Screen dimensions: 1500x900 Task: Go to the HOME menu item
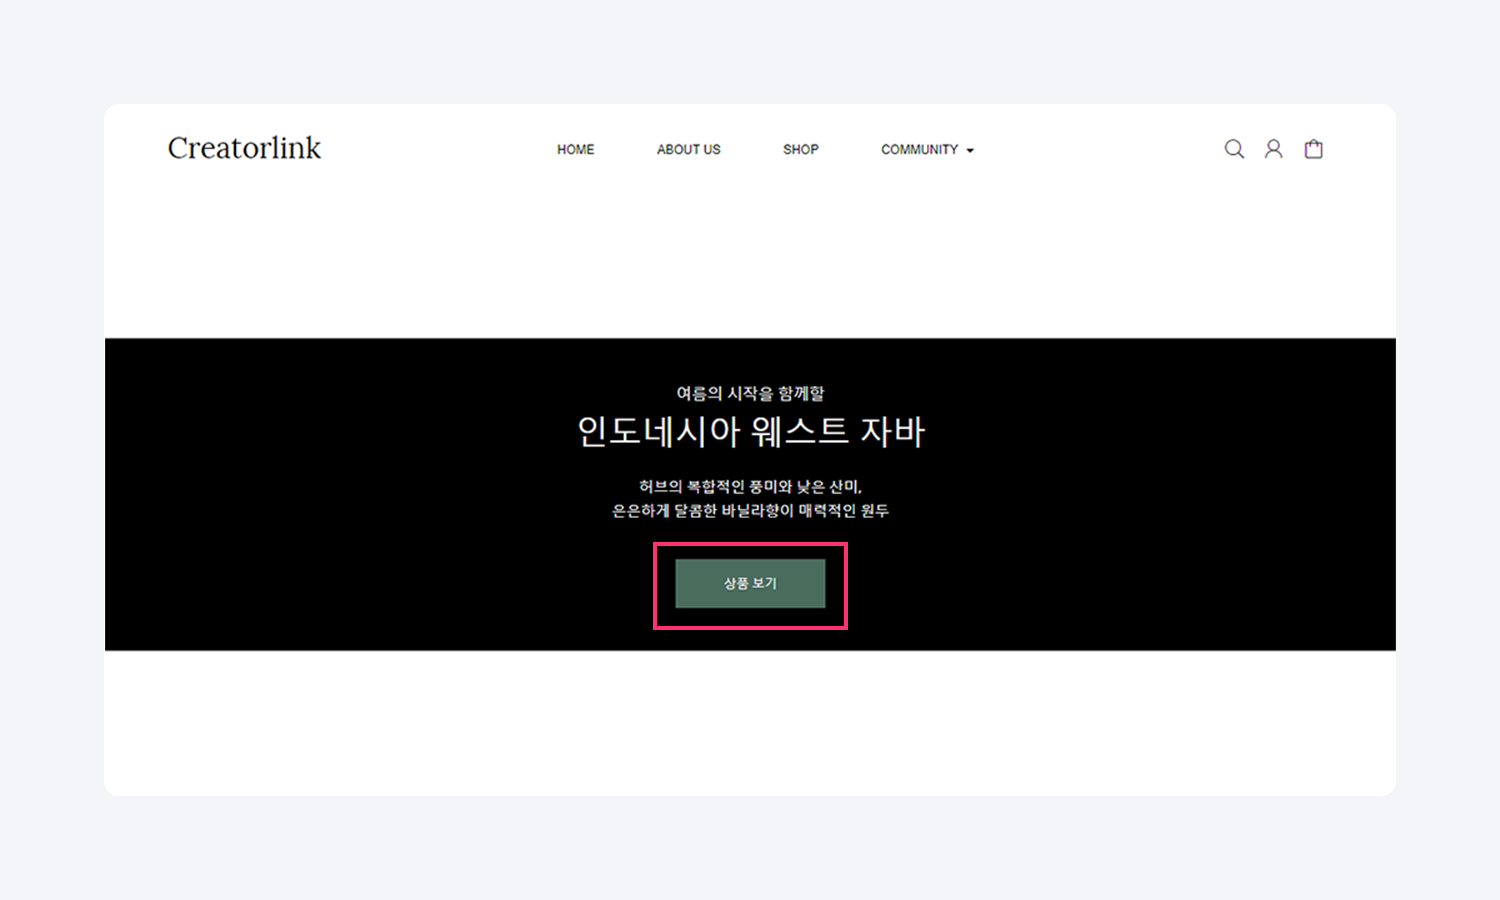pos(575,149)
